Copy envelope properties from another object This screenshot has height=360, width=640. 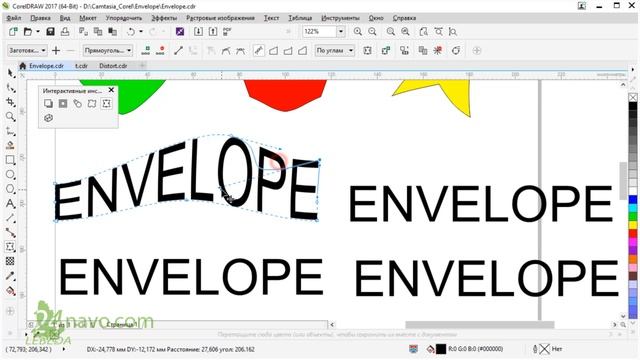click(423, 51)
